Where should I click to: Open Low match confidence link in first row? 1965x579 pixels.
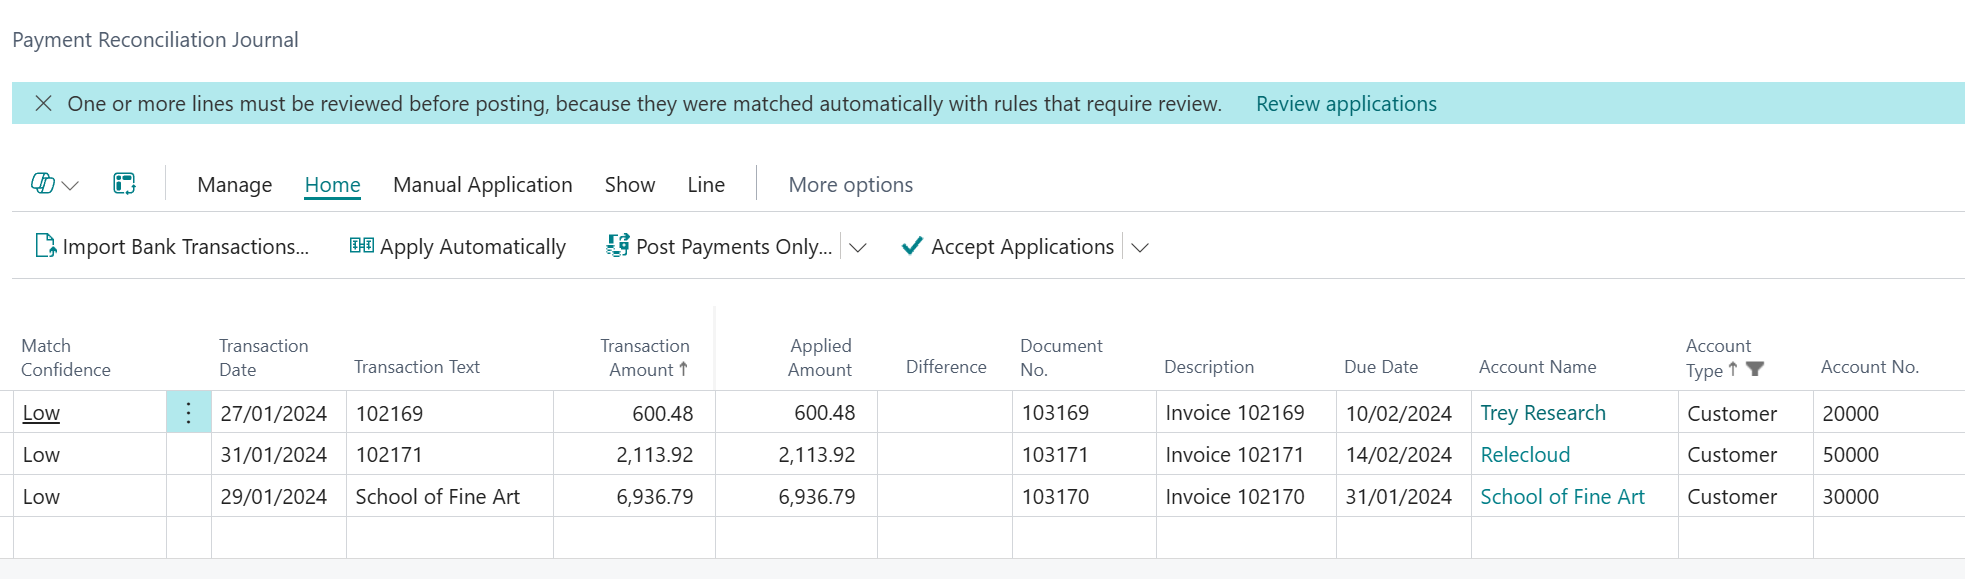41,413
